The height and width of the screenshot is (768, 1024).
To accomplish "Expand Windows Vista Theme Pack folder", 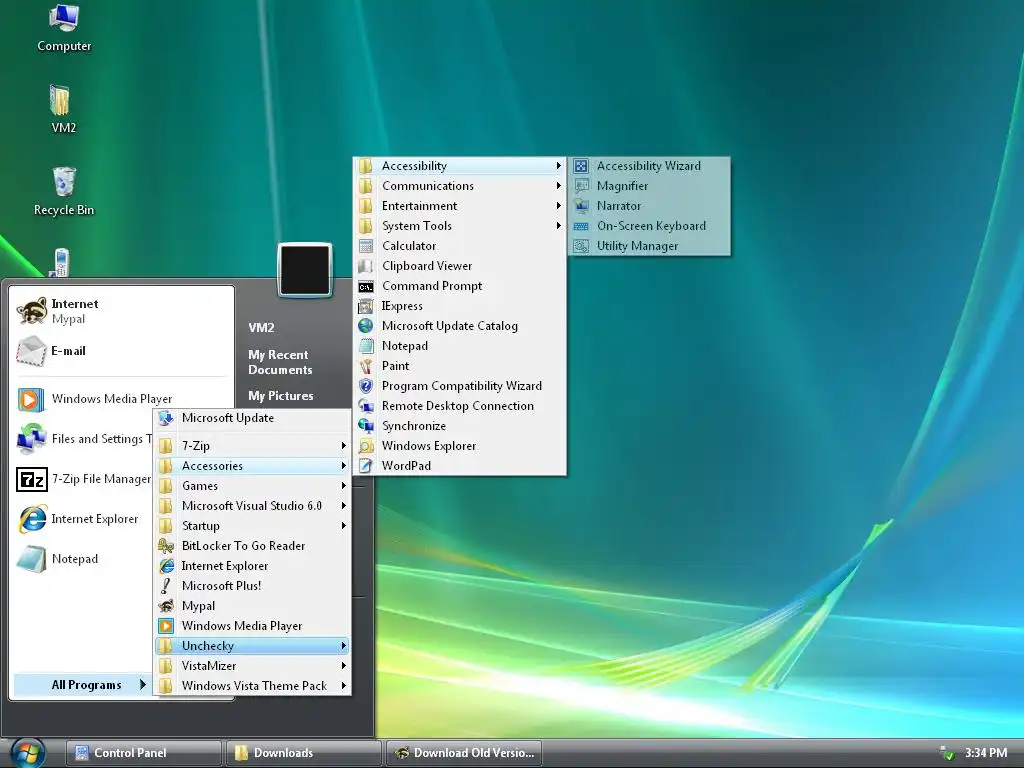I will point(253,686).
